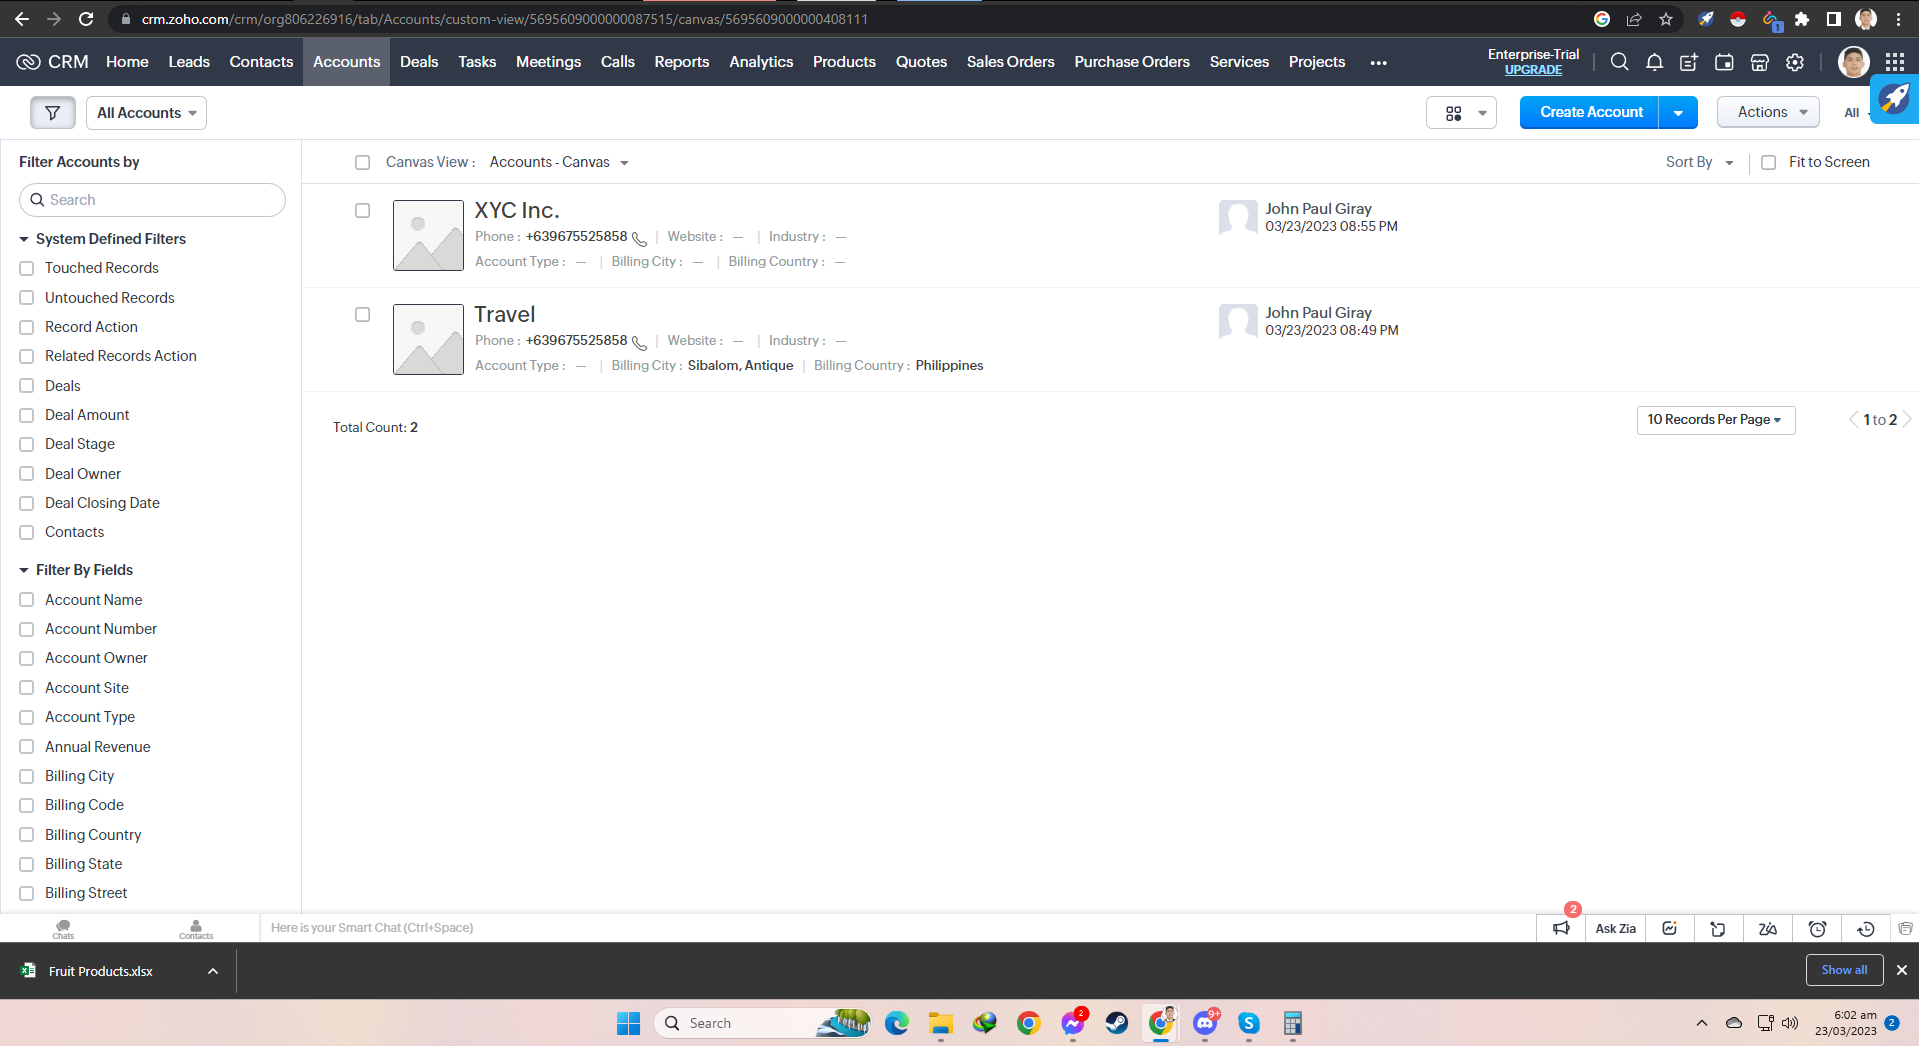Tick the Billing City filter checkbox
1919x1046 pixels.
click(x=27, y=776)
